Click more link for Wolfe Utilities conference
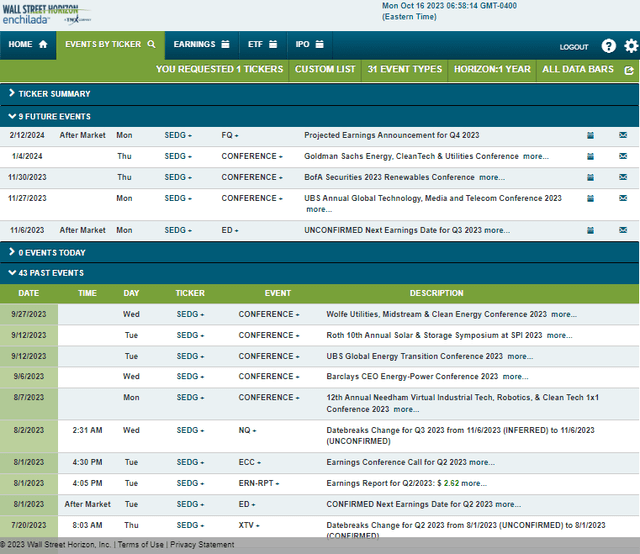Screen dimensions: 640x554 (x=564, y=314)
